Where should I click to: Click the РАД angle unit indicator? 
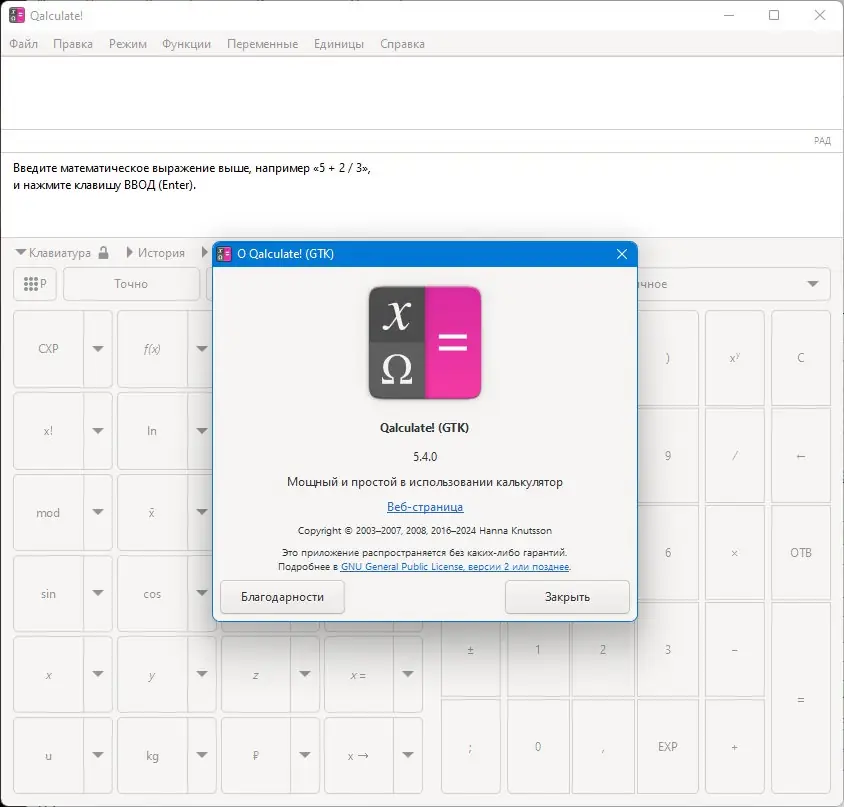click(822, 141)
